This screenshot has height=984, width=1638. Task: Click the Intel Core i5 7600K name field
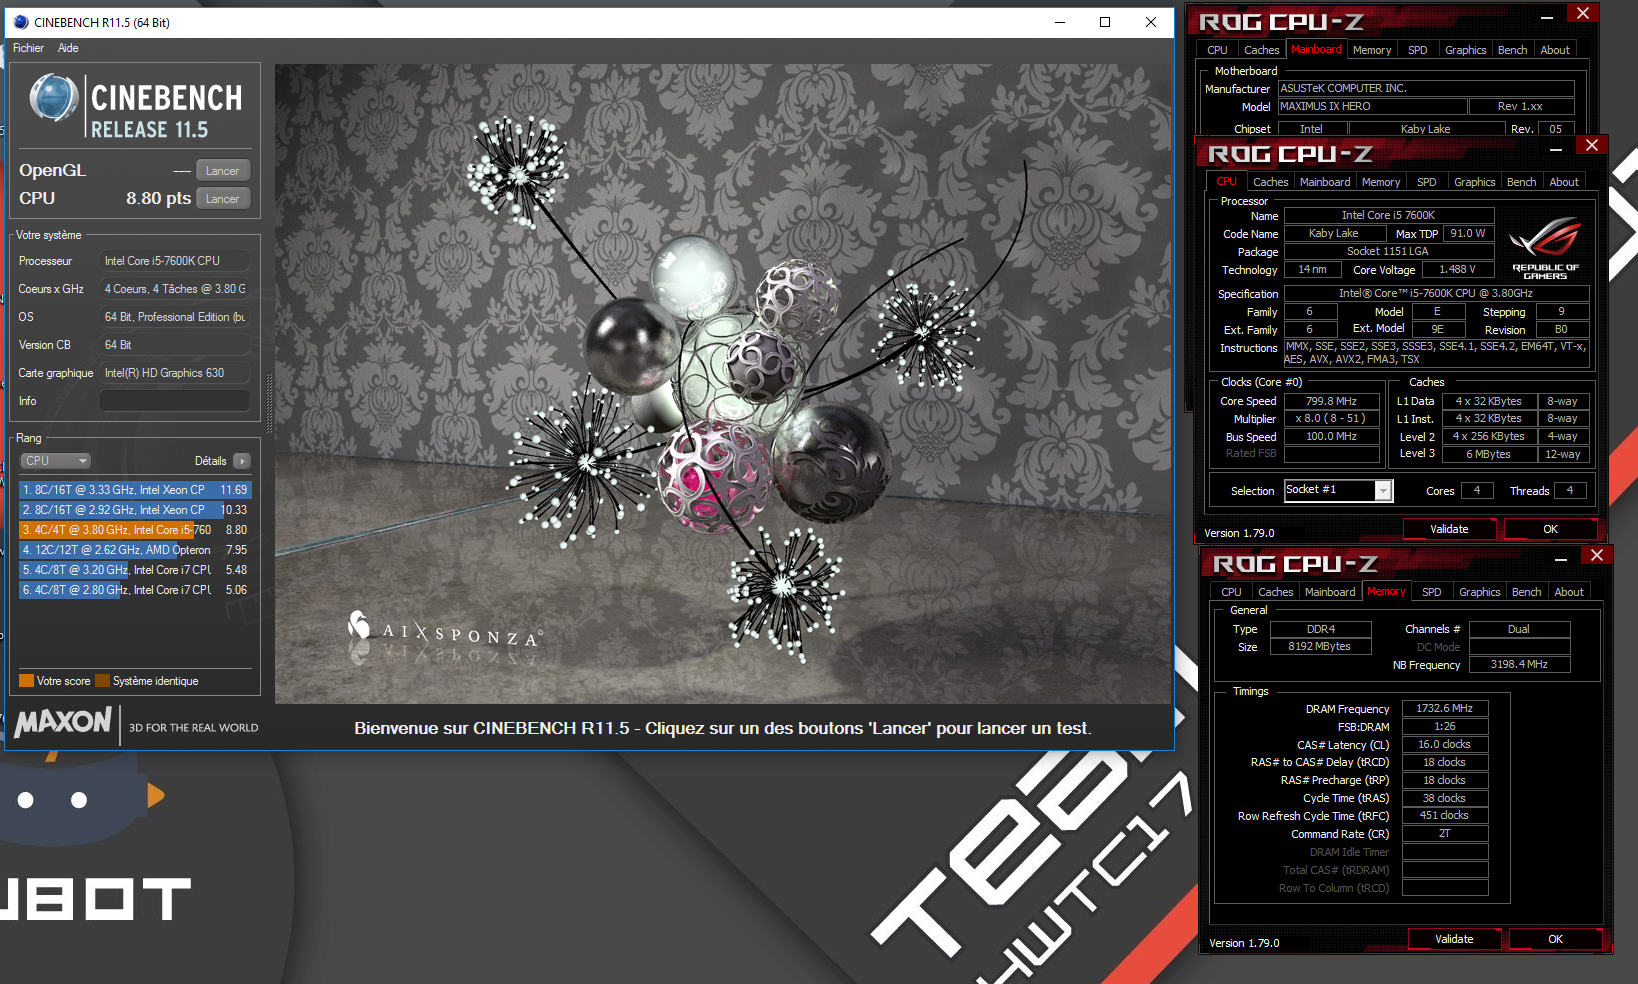click(1388, 215)
